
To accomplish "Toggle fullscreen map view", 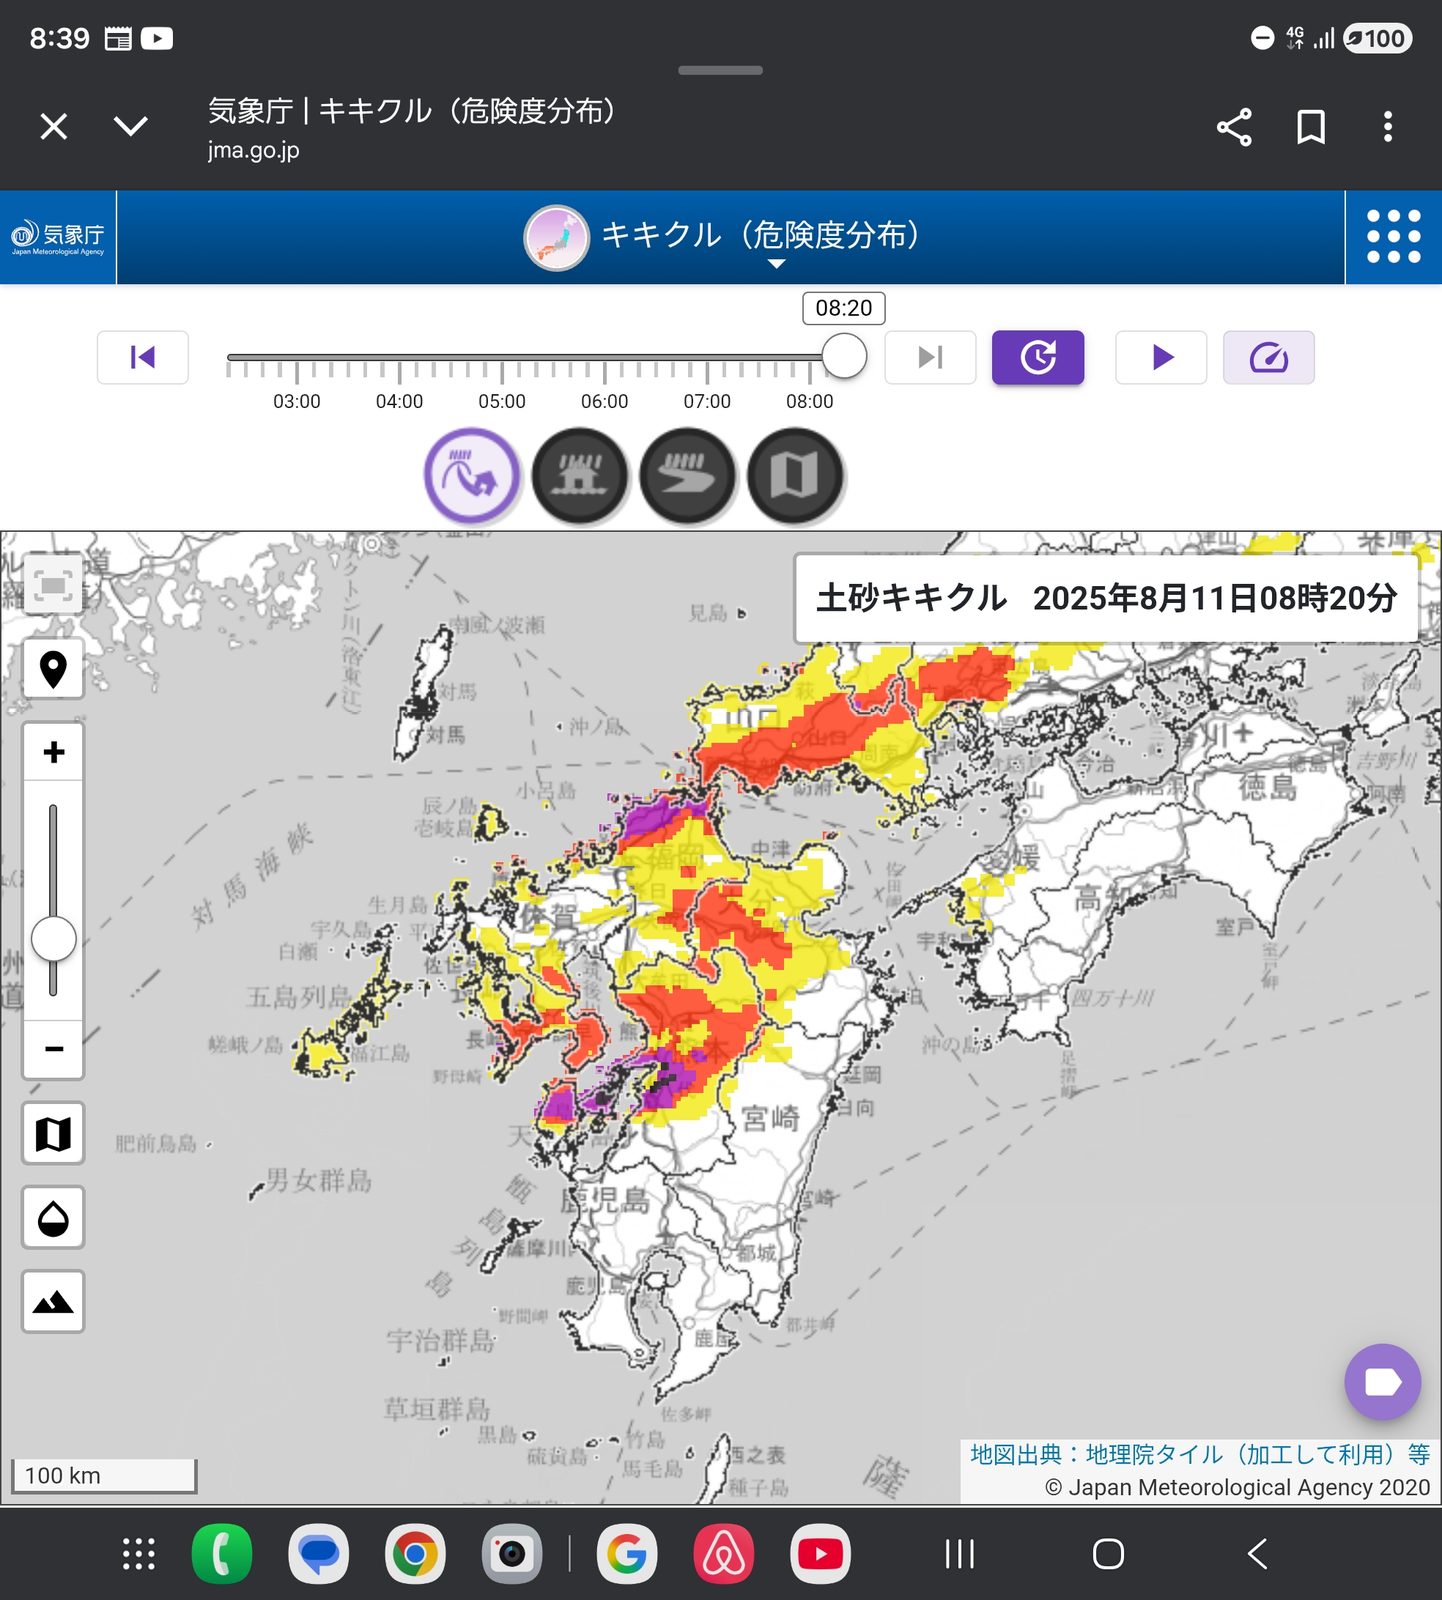I will point(53,585).
